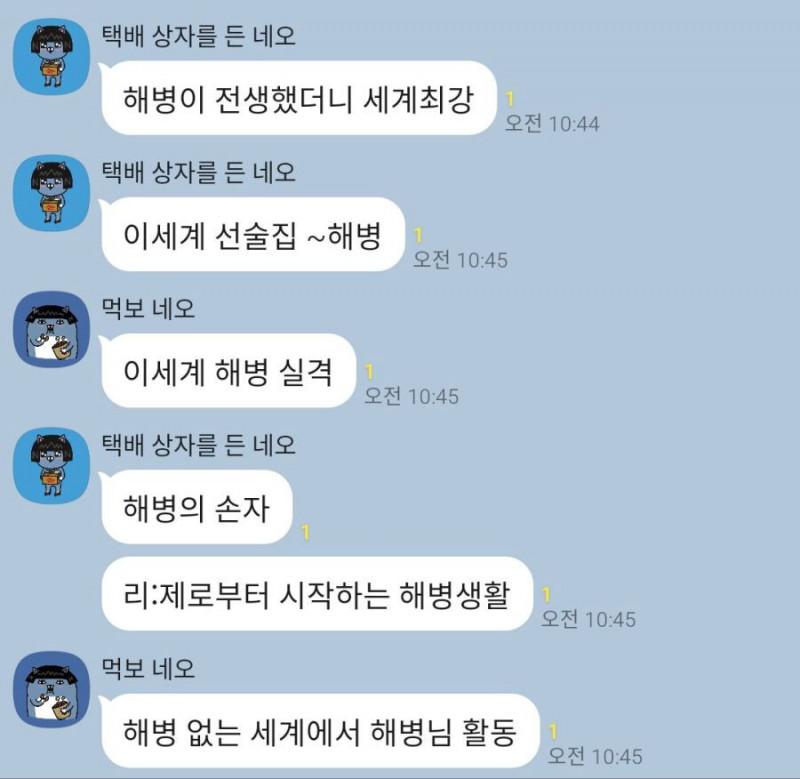Click the unread count beside 해병의 손자
This screenshot has width=800, height=779.
point(306,533)
